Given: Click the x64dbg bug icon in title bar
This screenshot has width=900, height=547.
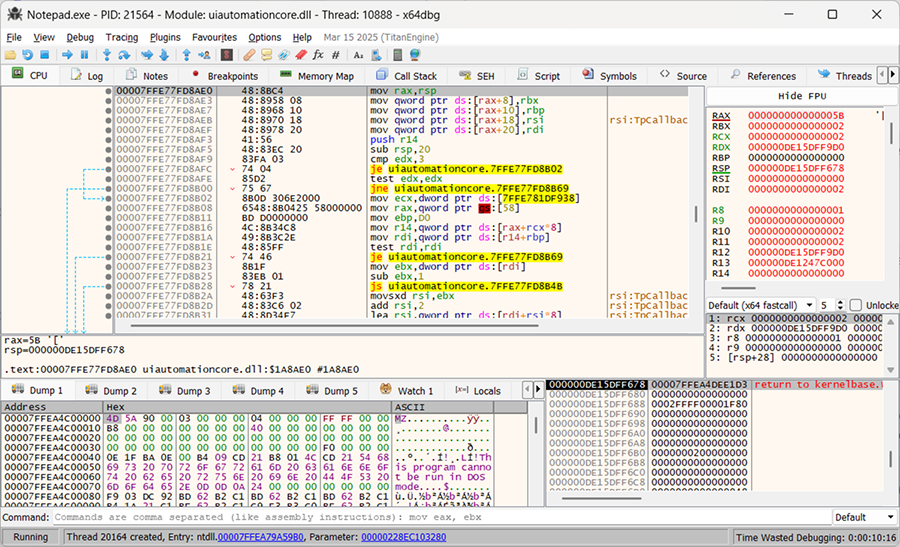Looking at the screenshot, I should click(14, 14).
